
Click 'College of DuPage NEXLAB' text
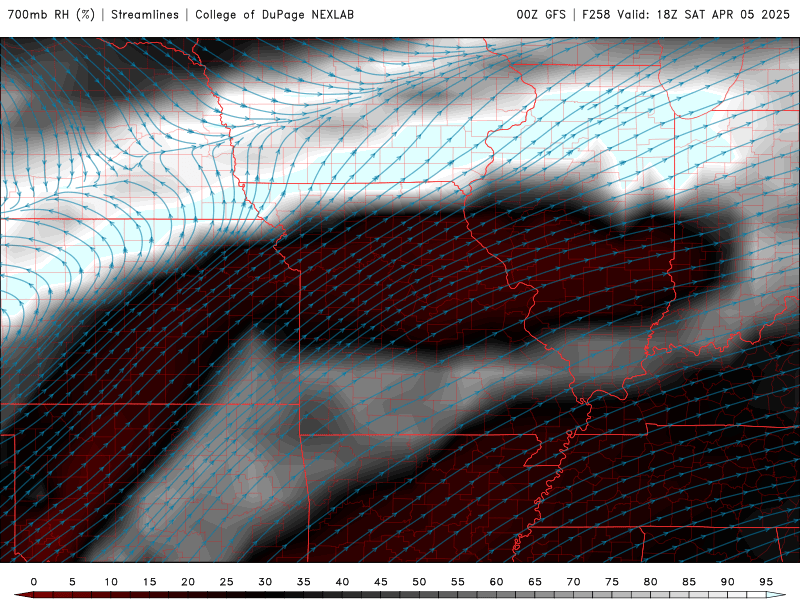[x=274, y=15]
